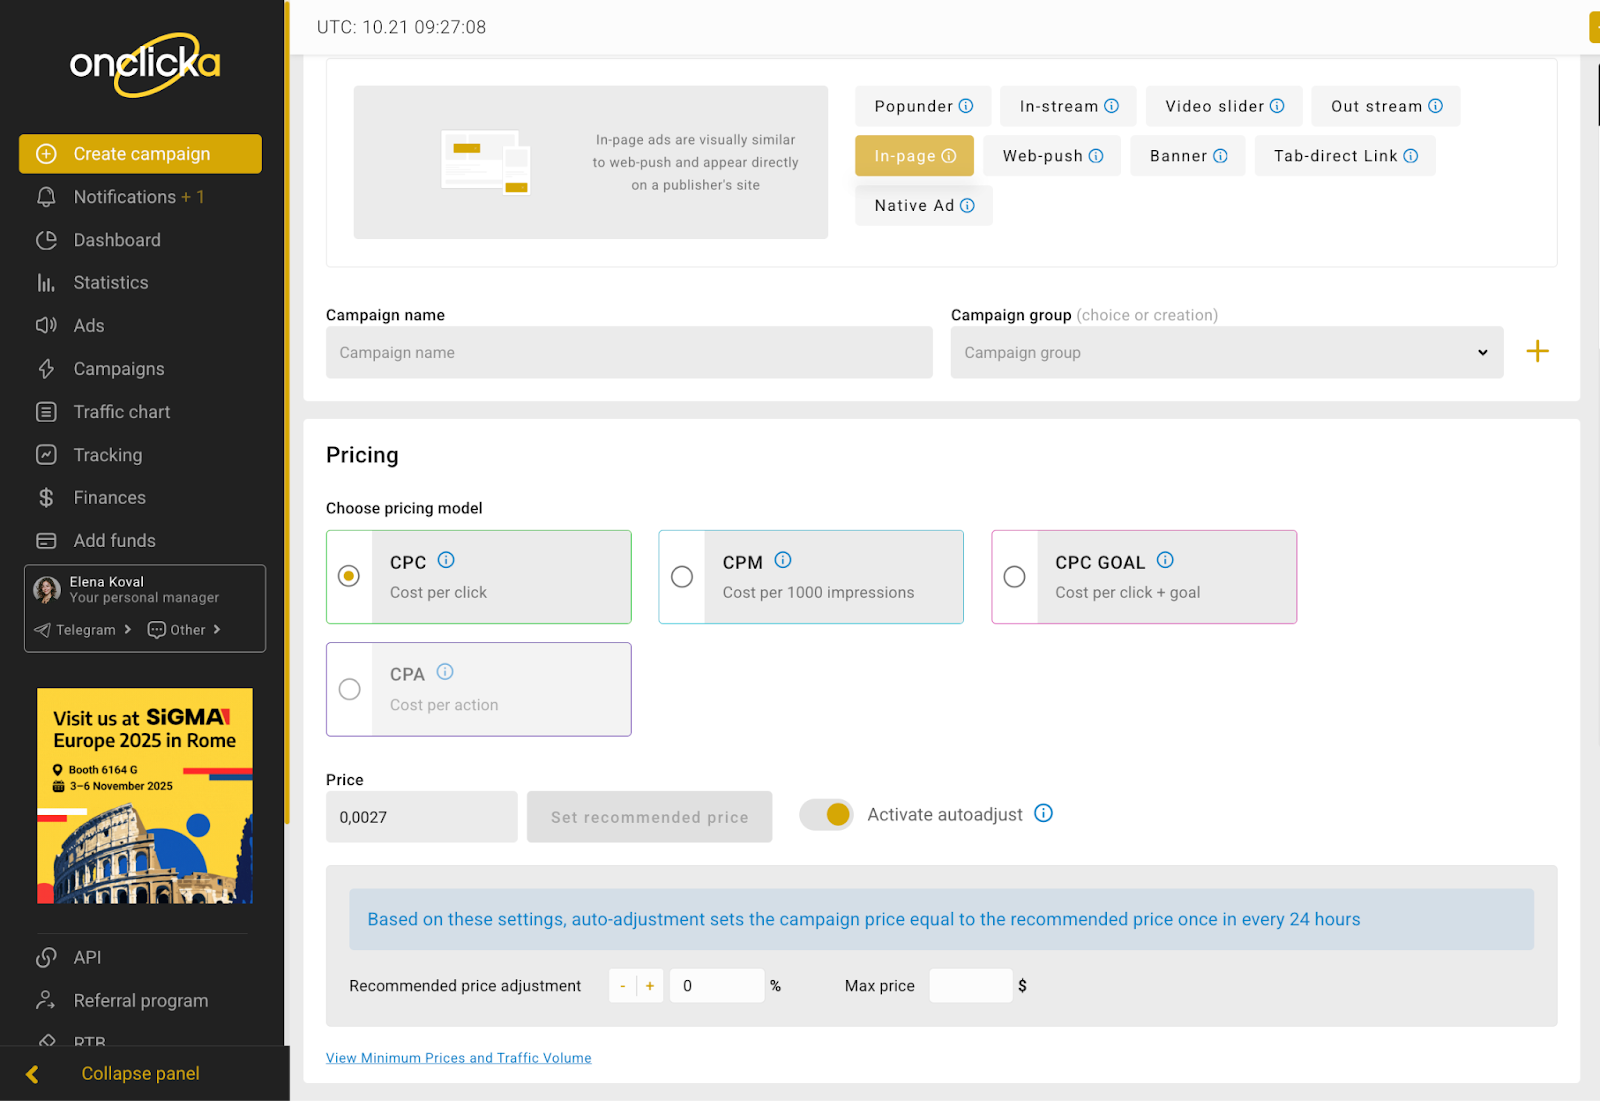Click the Campaign name input field
Image resolution: width=1600 pixels, height=1101 pixels.
point(629,352)
